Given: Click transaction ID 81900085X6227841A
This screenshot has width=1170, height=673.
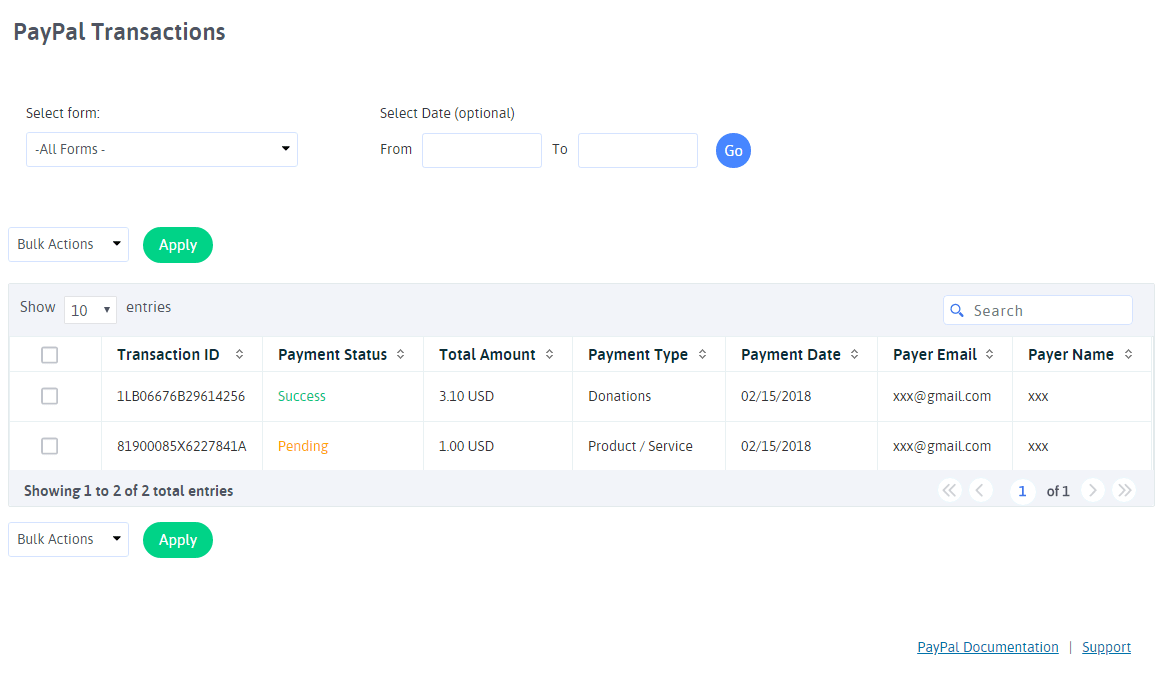Looking at the screenshot, I should pos(181,446).
